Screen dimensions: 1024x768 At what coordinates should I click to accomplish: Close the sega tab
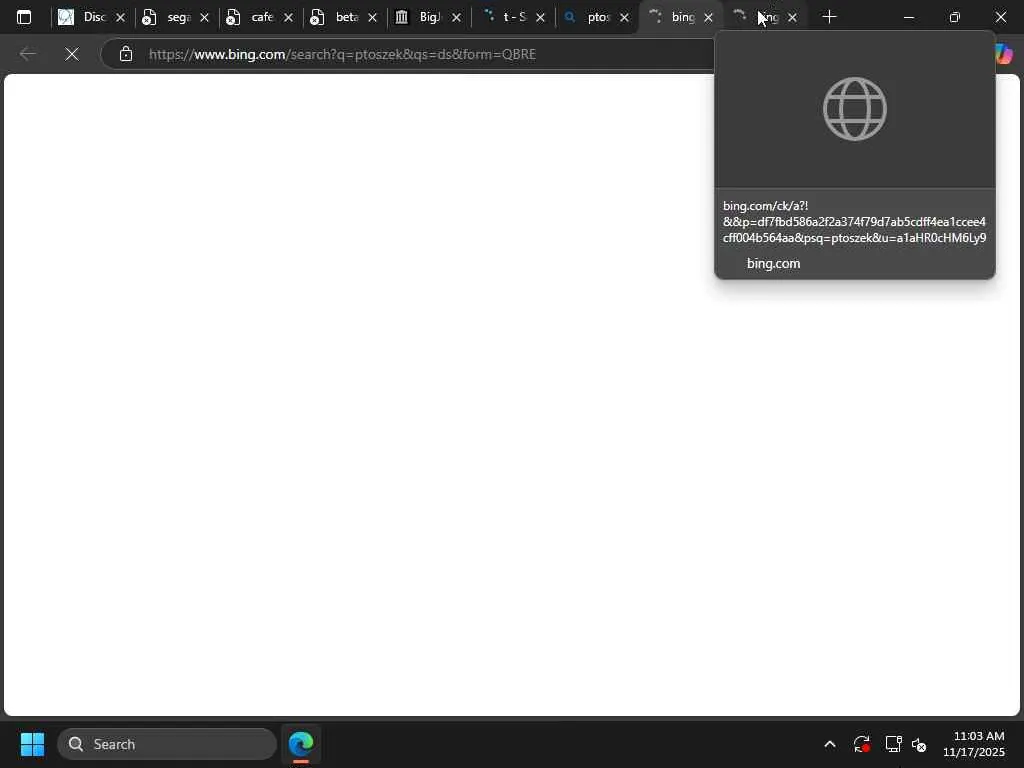pos(204,18)
